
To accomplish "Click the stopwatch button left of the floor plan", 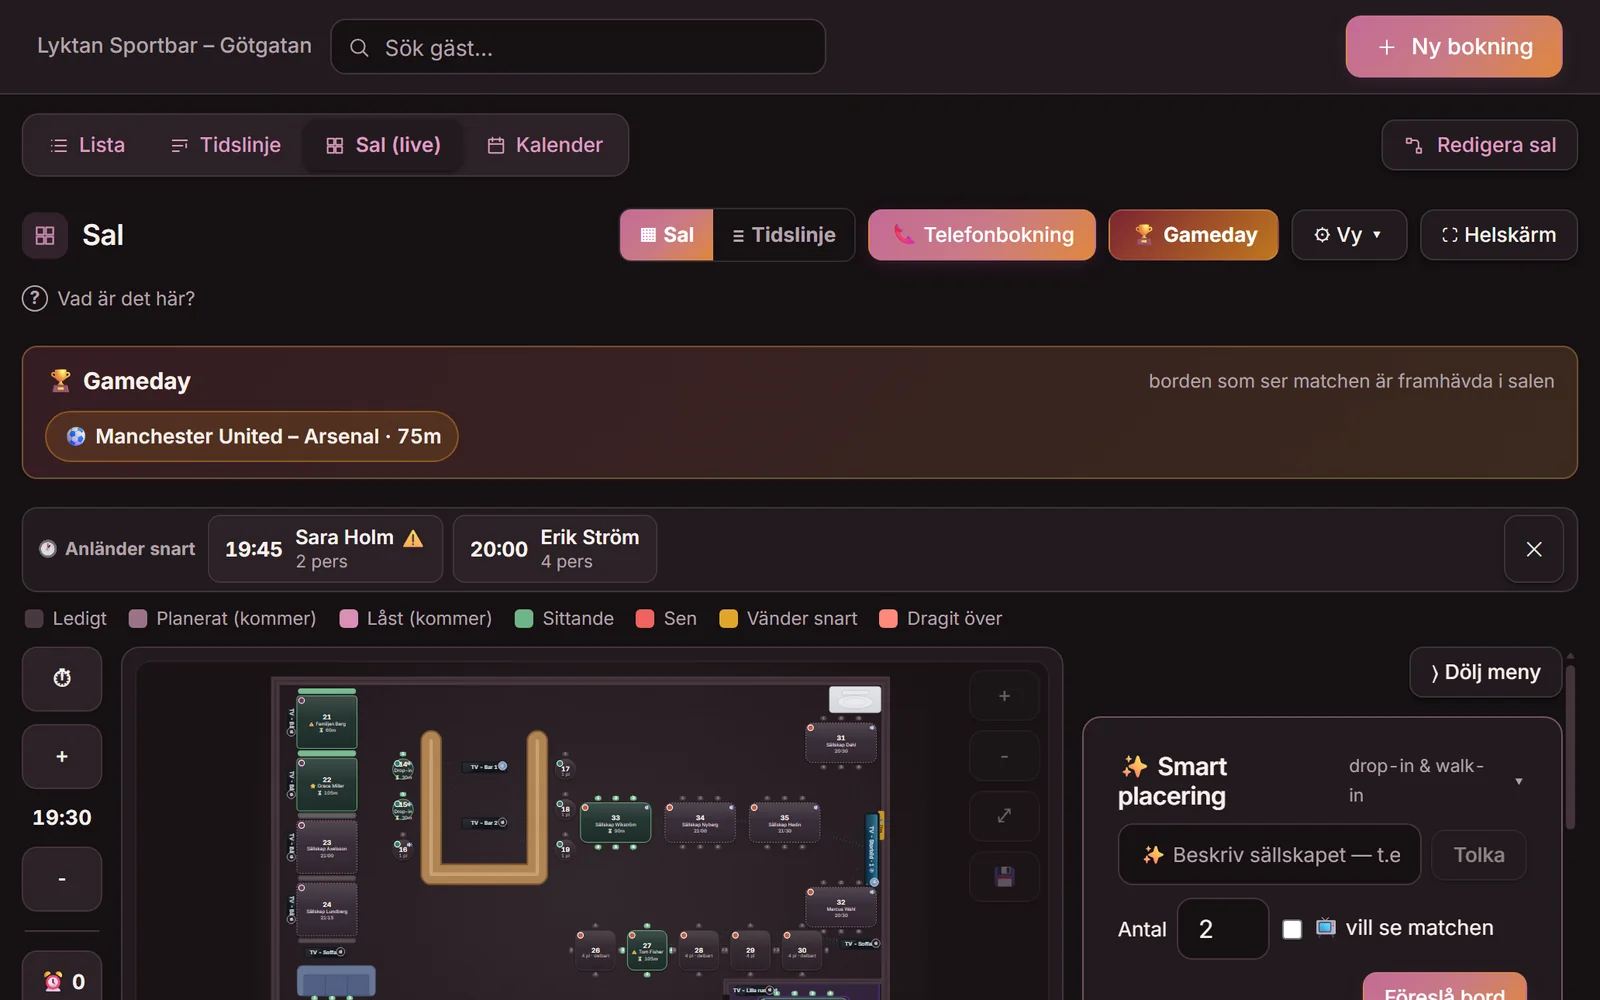I will (62, 678).
